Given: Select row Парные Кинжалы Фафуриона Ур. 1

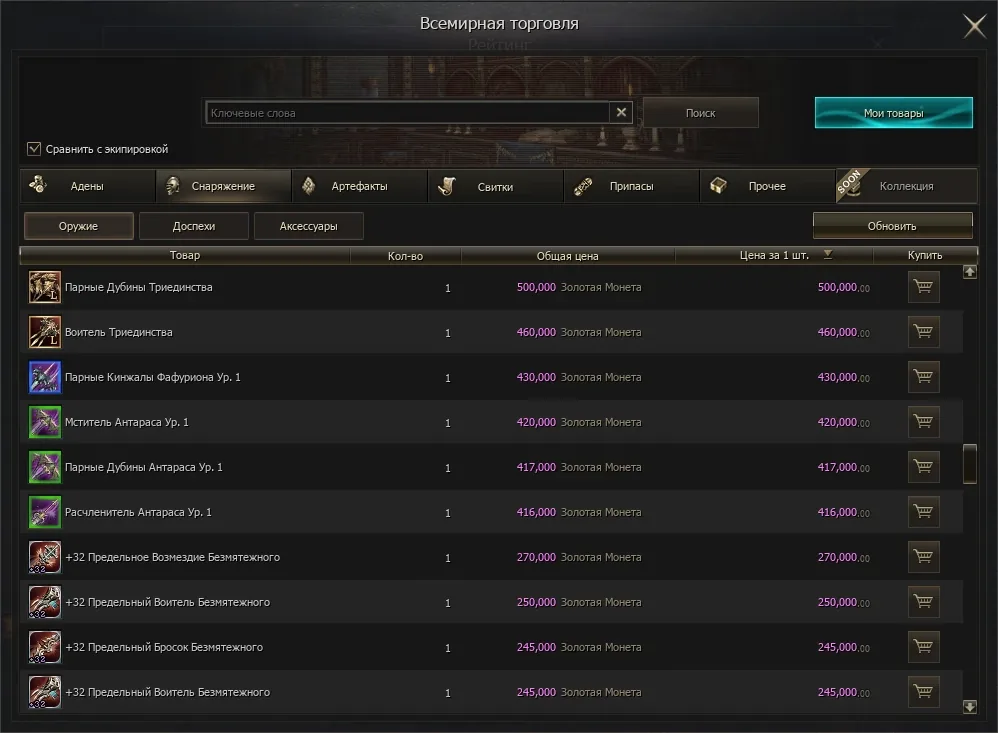Looking at the screenshot, I should point(491,377).
